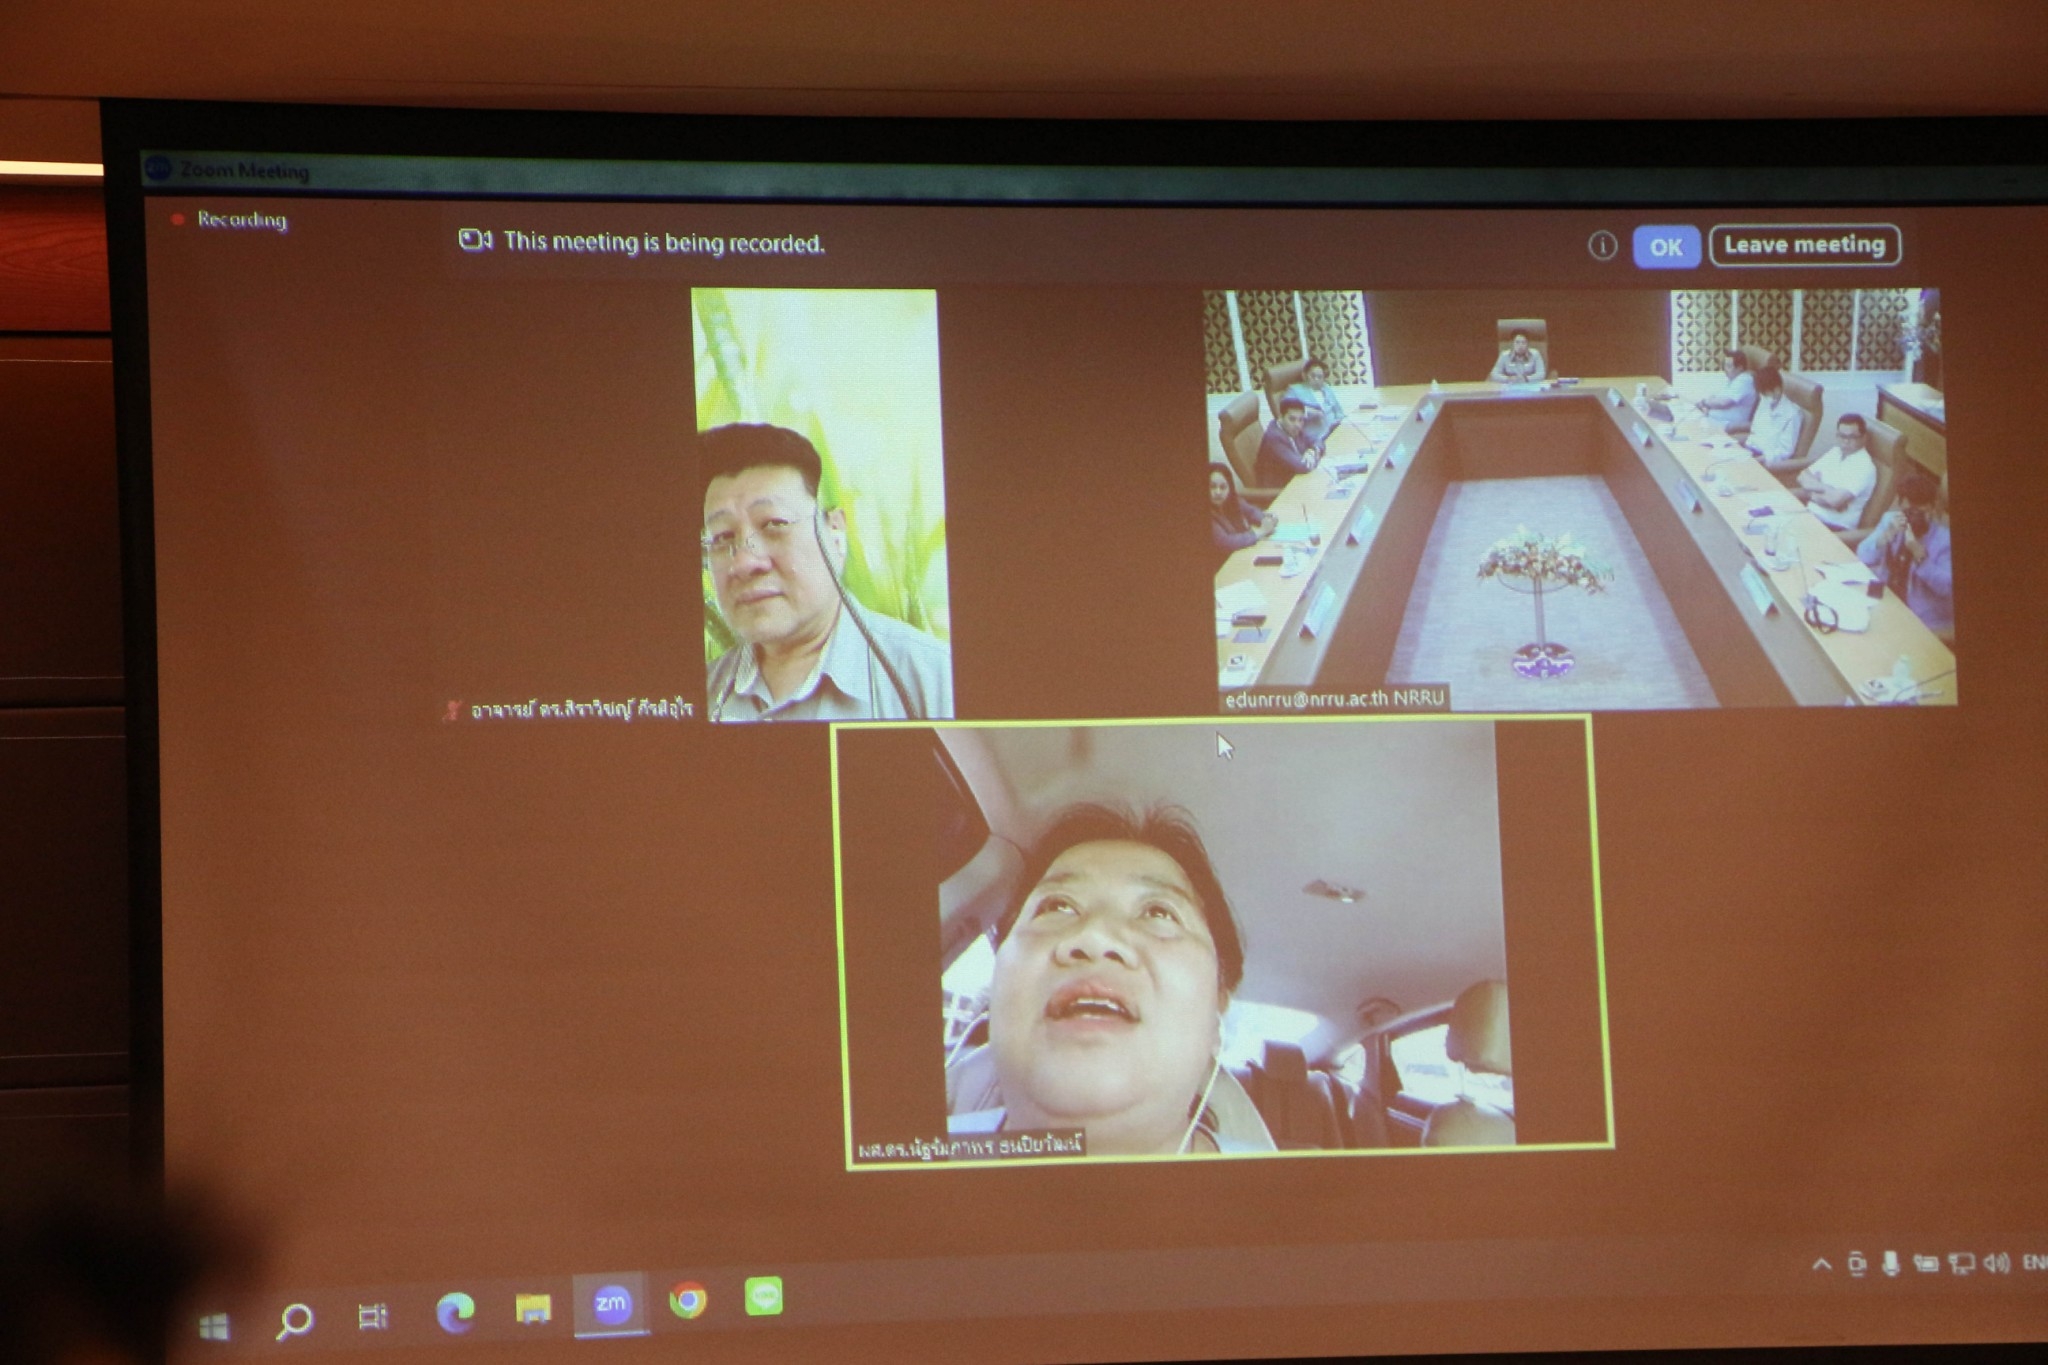Open the volume speaker tray icon
The width and height of the screenshot is (2048, 1365).
click(x=1995, y=1263)
